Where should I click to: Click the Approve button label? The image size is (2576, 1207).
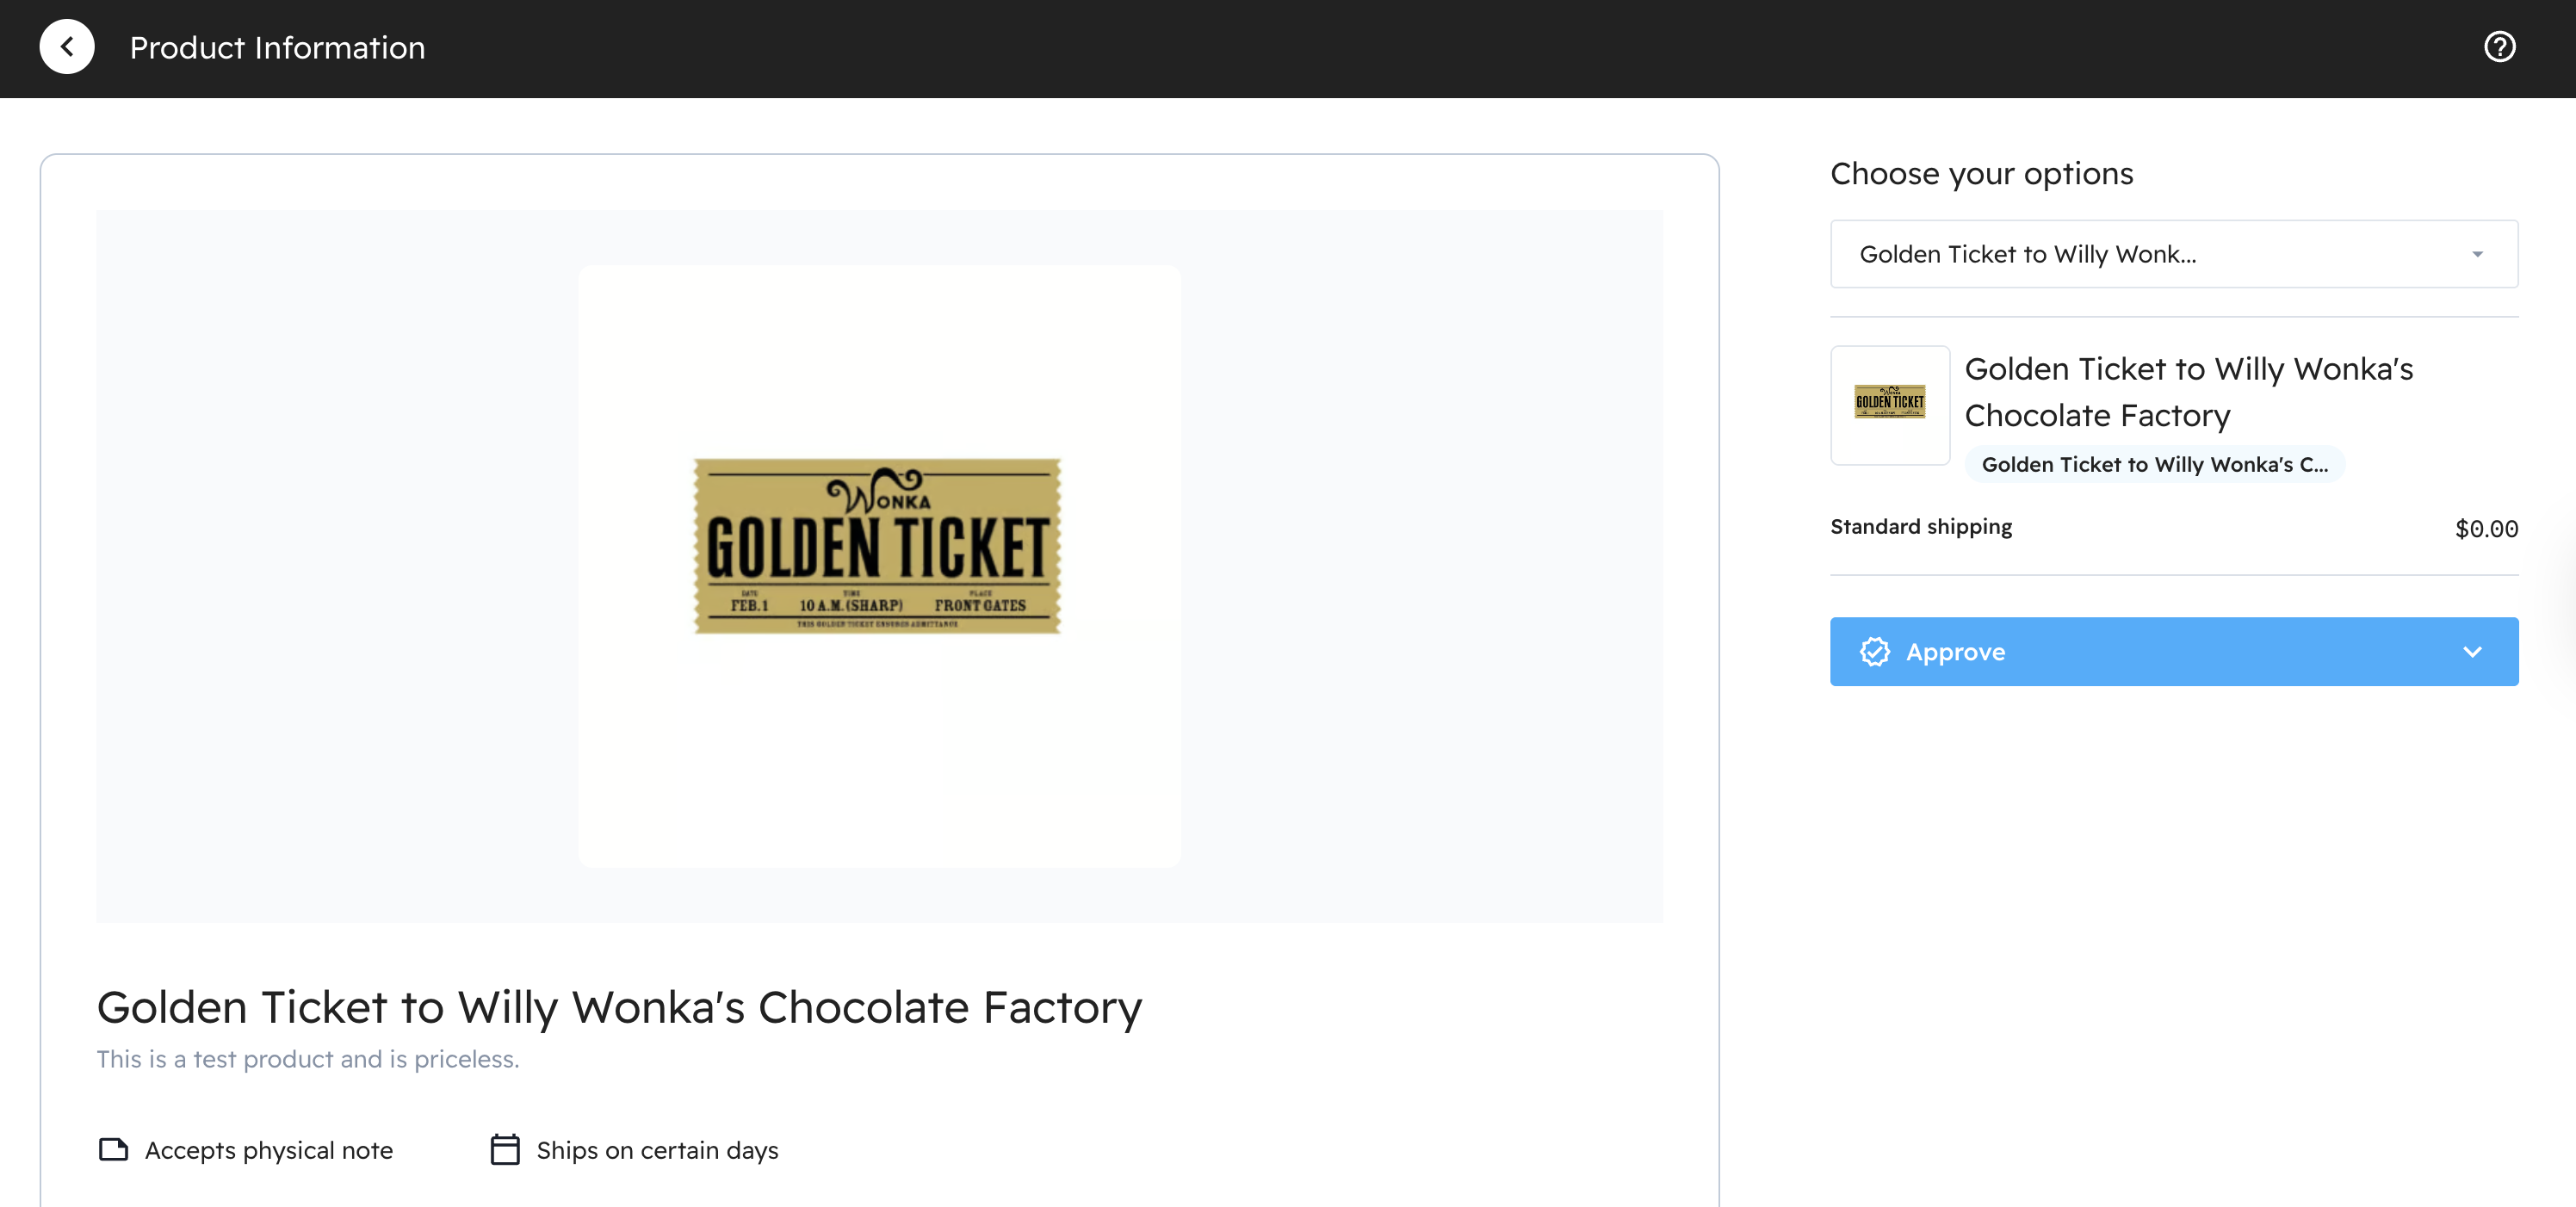tap(1955, 652)
